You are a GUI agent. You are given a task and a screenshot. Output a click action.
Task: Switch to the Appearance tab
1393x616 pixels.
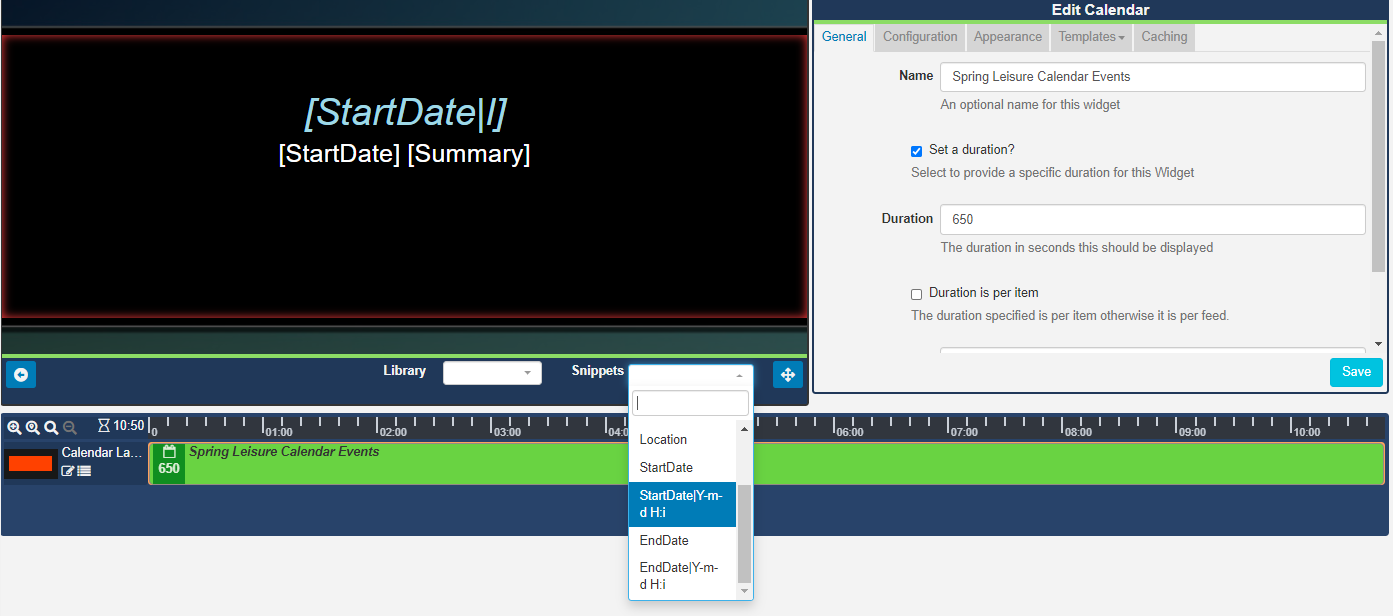pos(1007,37)
